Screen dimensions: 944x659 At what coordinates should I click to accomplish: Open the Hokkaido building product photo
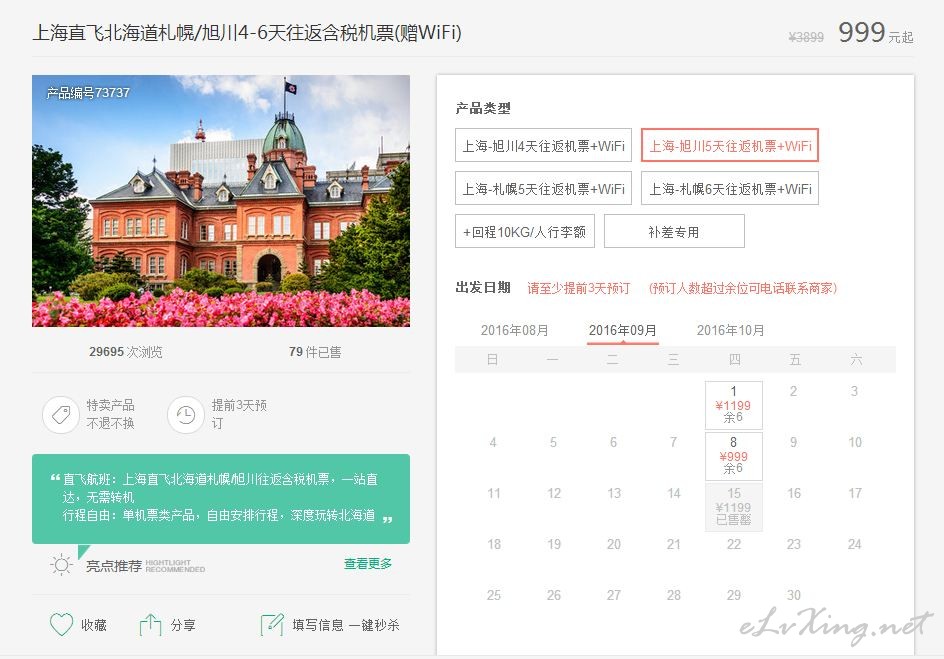221,201
